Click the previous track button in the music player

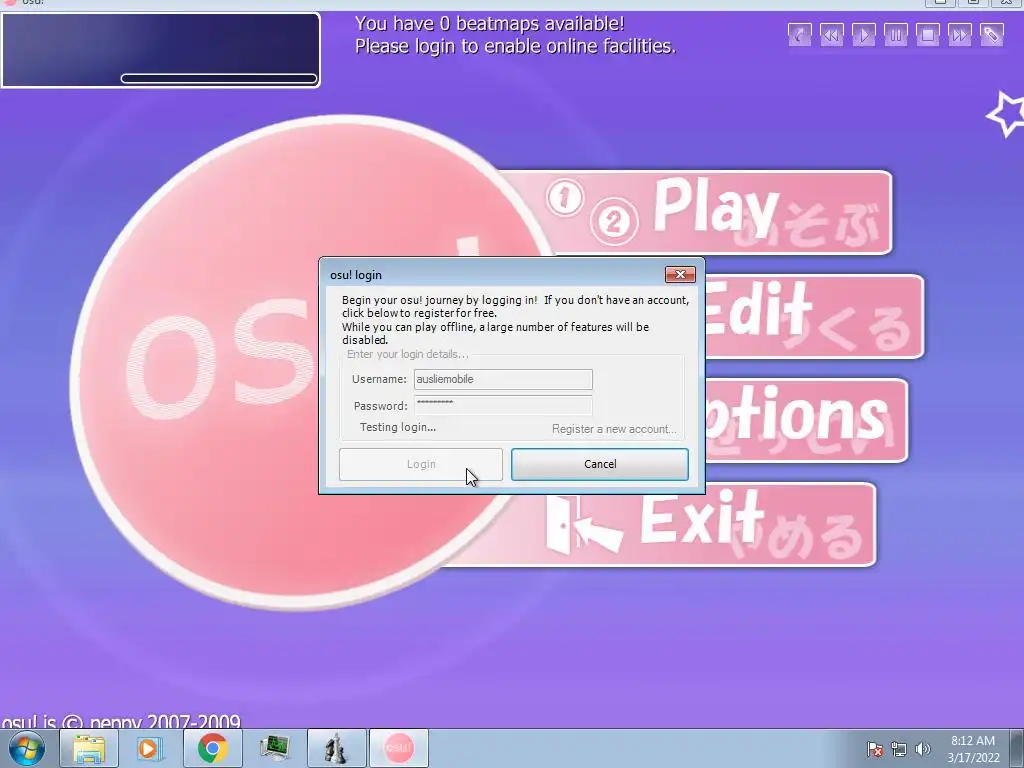pyautogui.click(x=831, y=35)
